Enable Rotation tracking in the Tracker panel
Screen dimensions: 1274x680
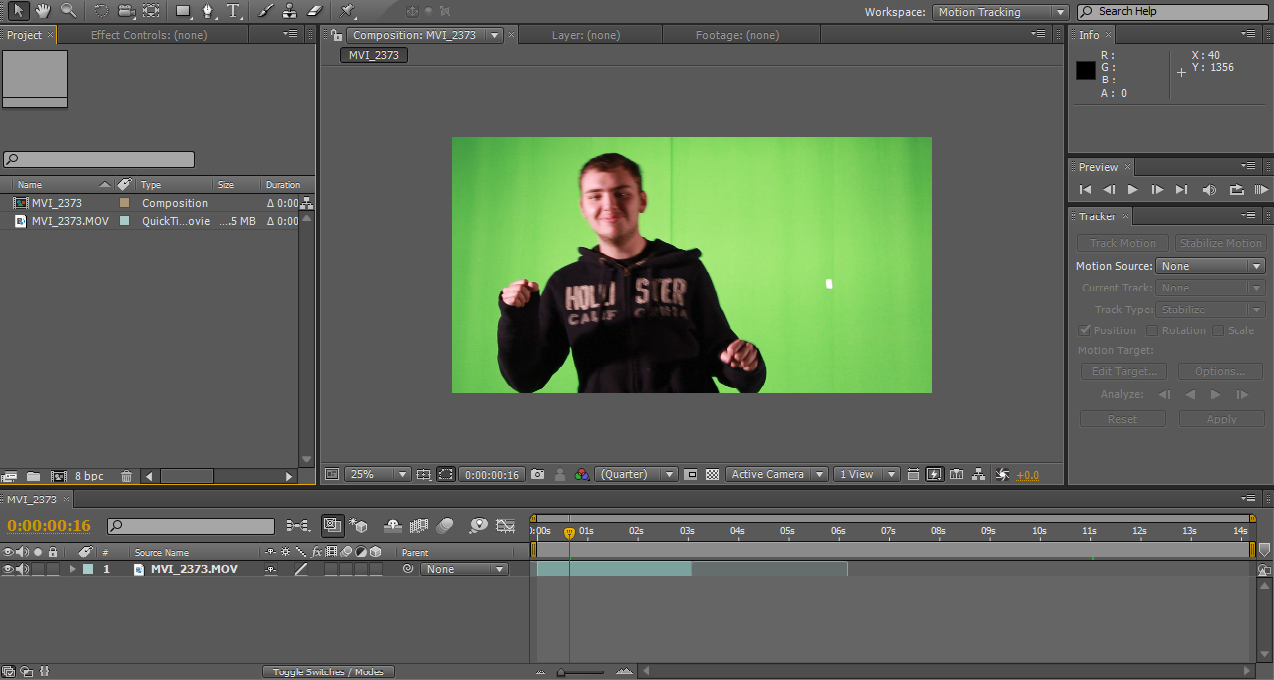pyautogui.click(x=1151, y=329)
